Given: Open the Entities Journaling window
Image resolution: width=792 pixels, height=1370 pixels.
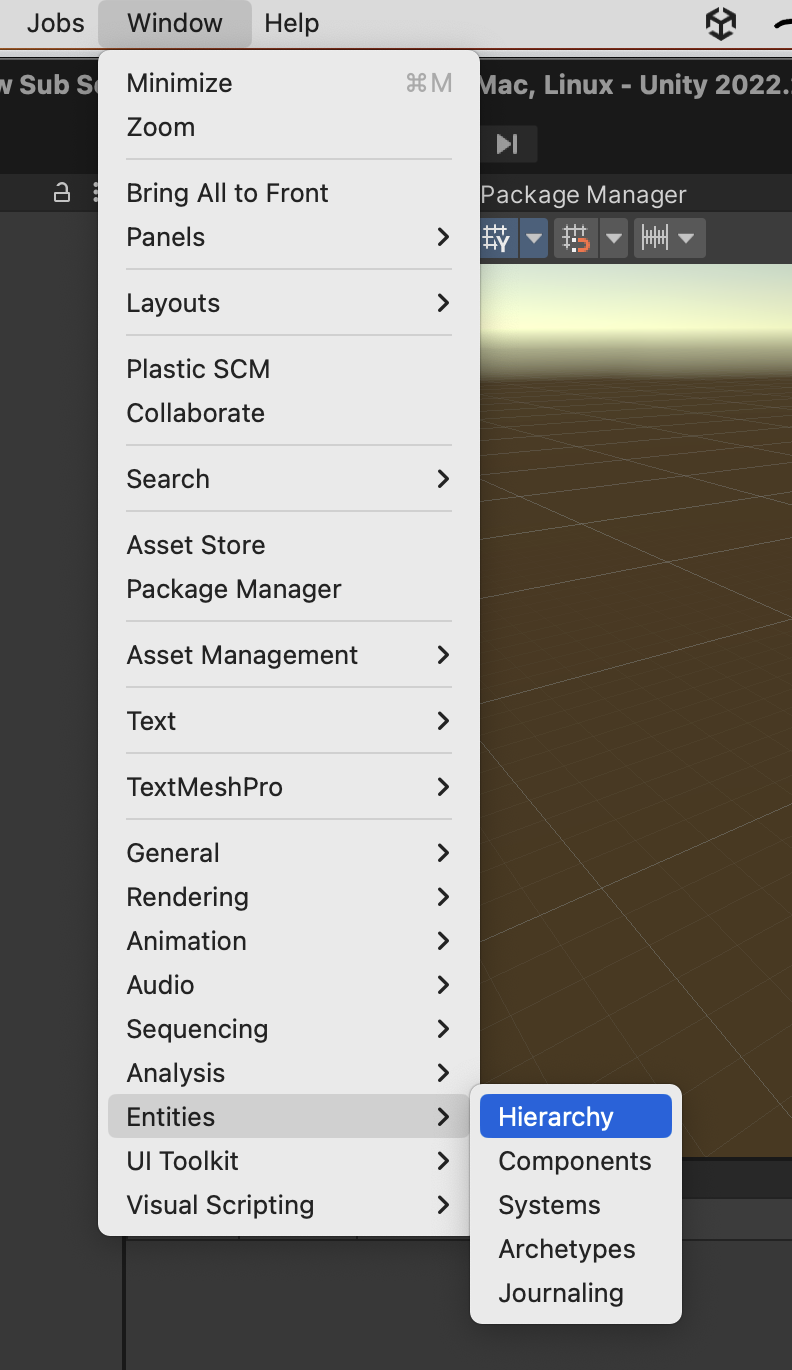Looking at the screenshot, I should (576, 1293).
